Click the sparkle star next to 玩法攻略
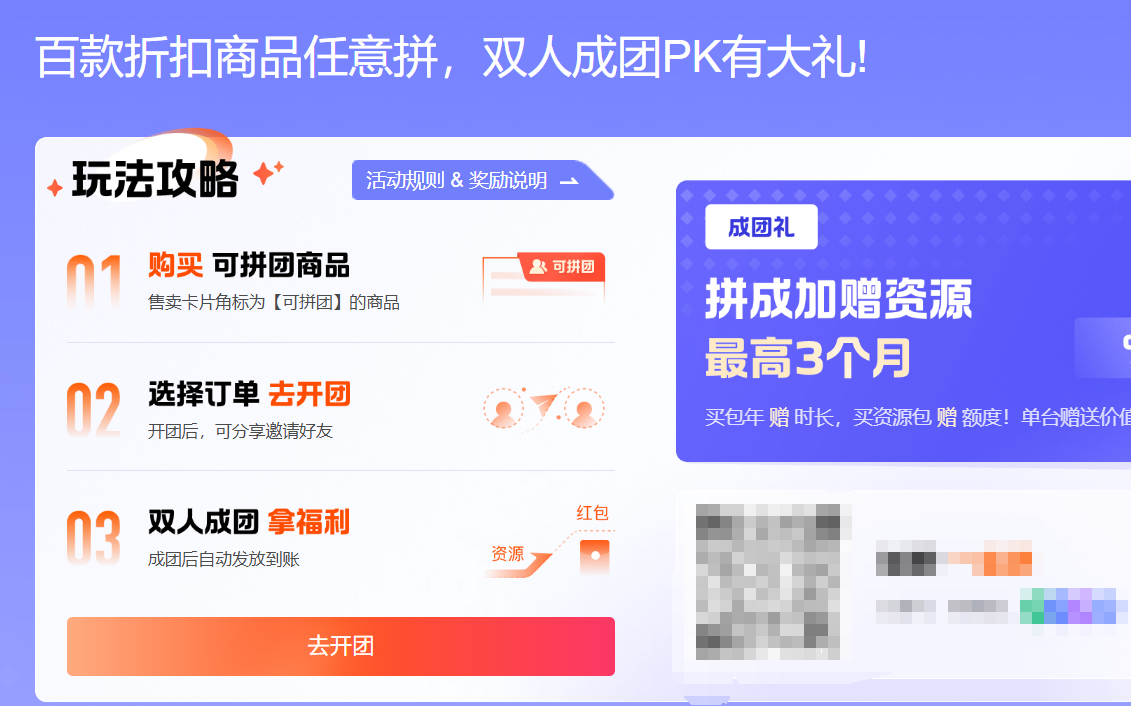Screen dimensions: 1131x706 pyautogui.click(x=268, y=172)
